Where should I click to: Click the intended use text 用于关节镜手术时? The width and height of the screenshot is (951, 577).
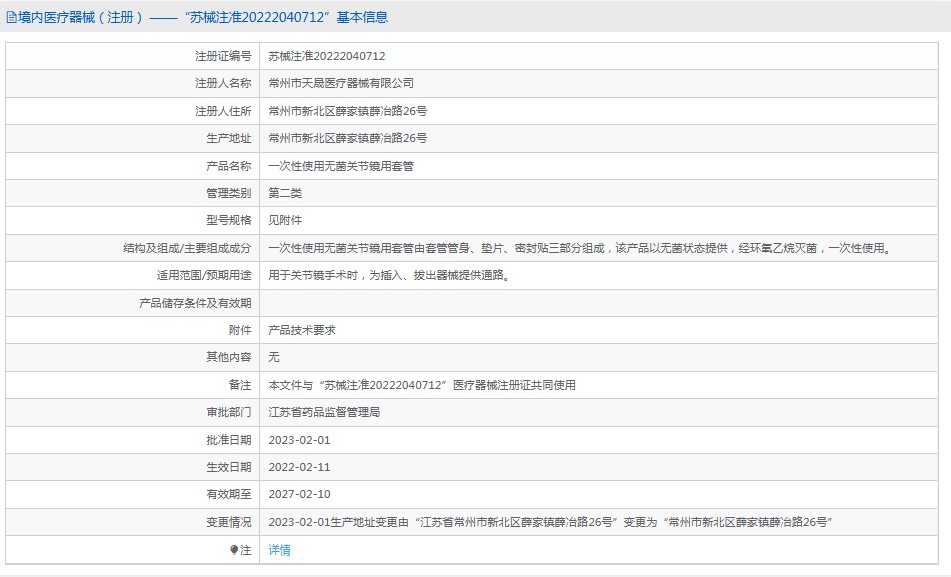[x=390, y=275]
